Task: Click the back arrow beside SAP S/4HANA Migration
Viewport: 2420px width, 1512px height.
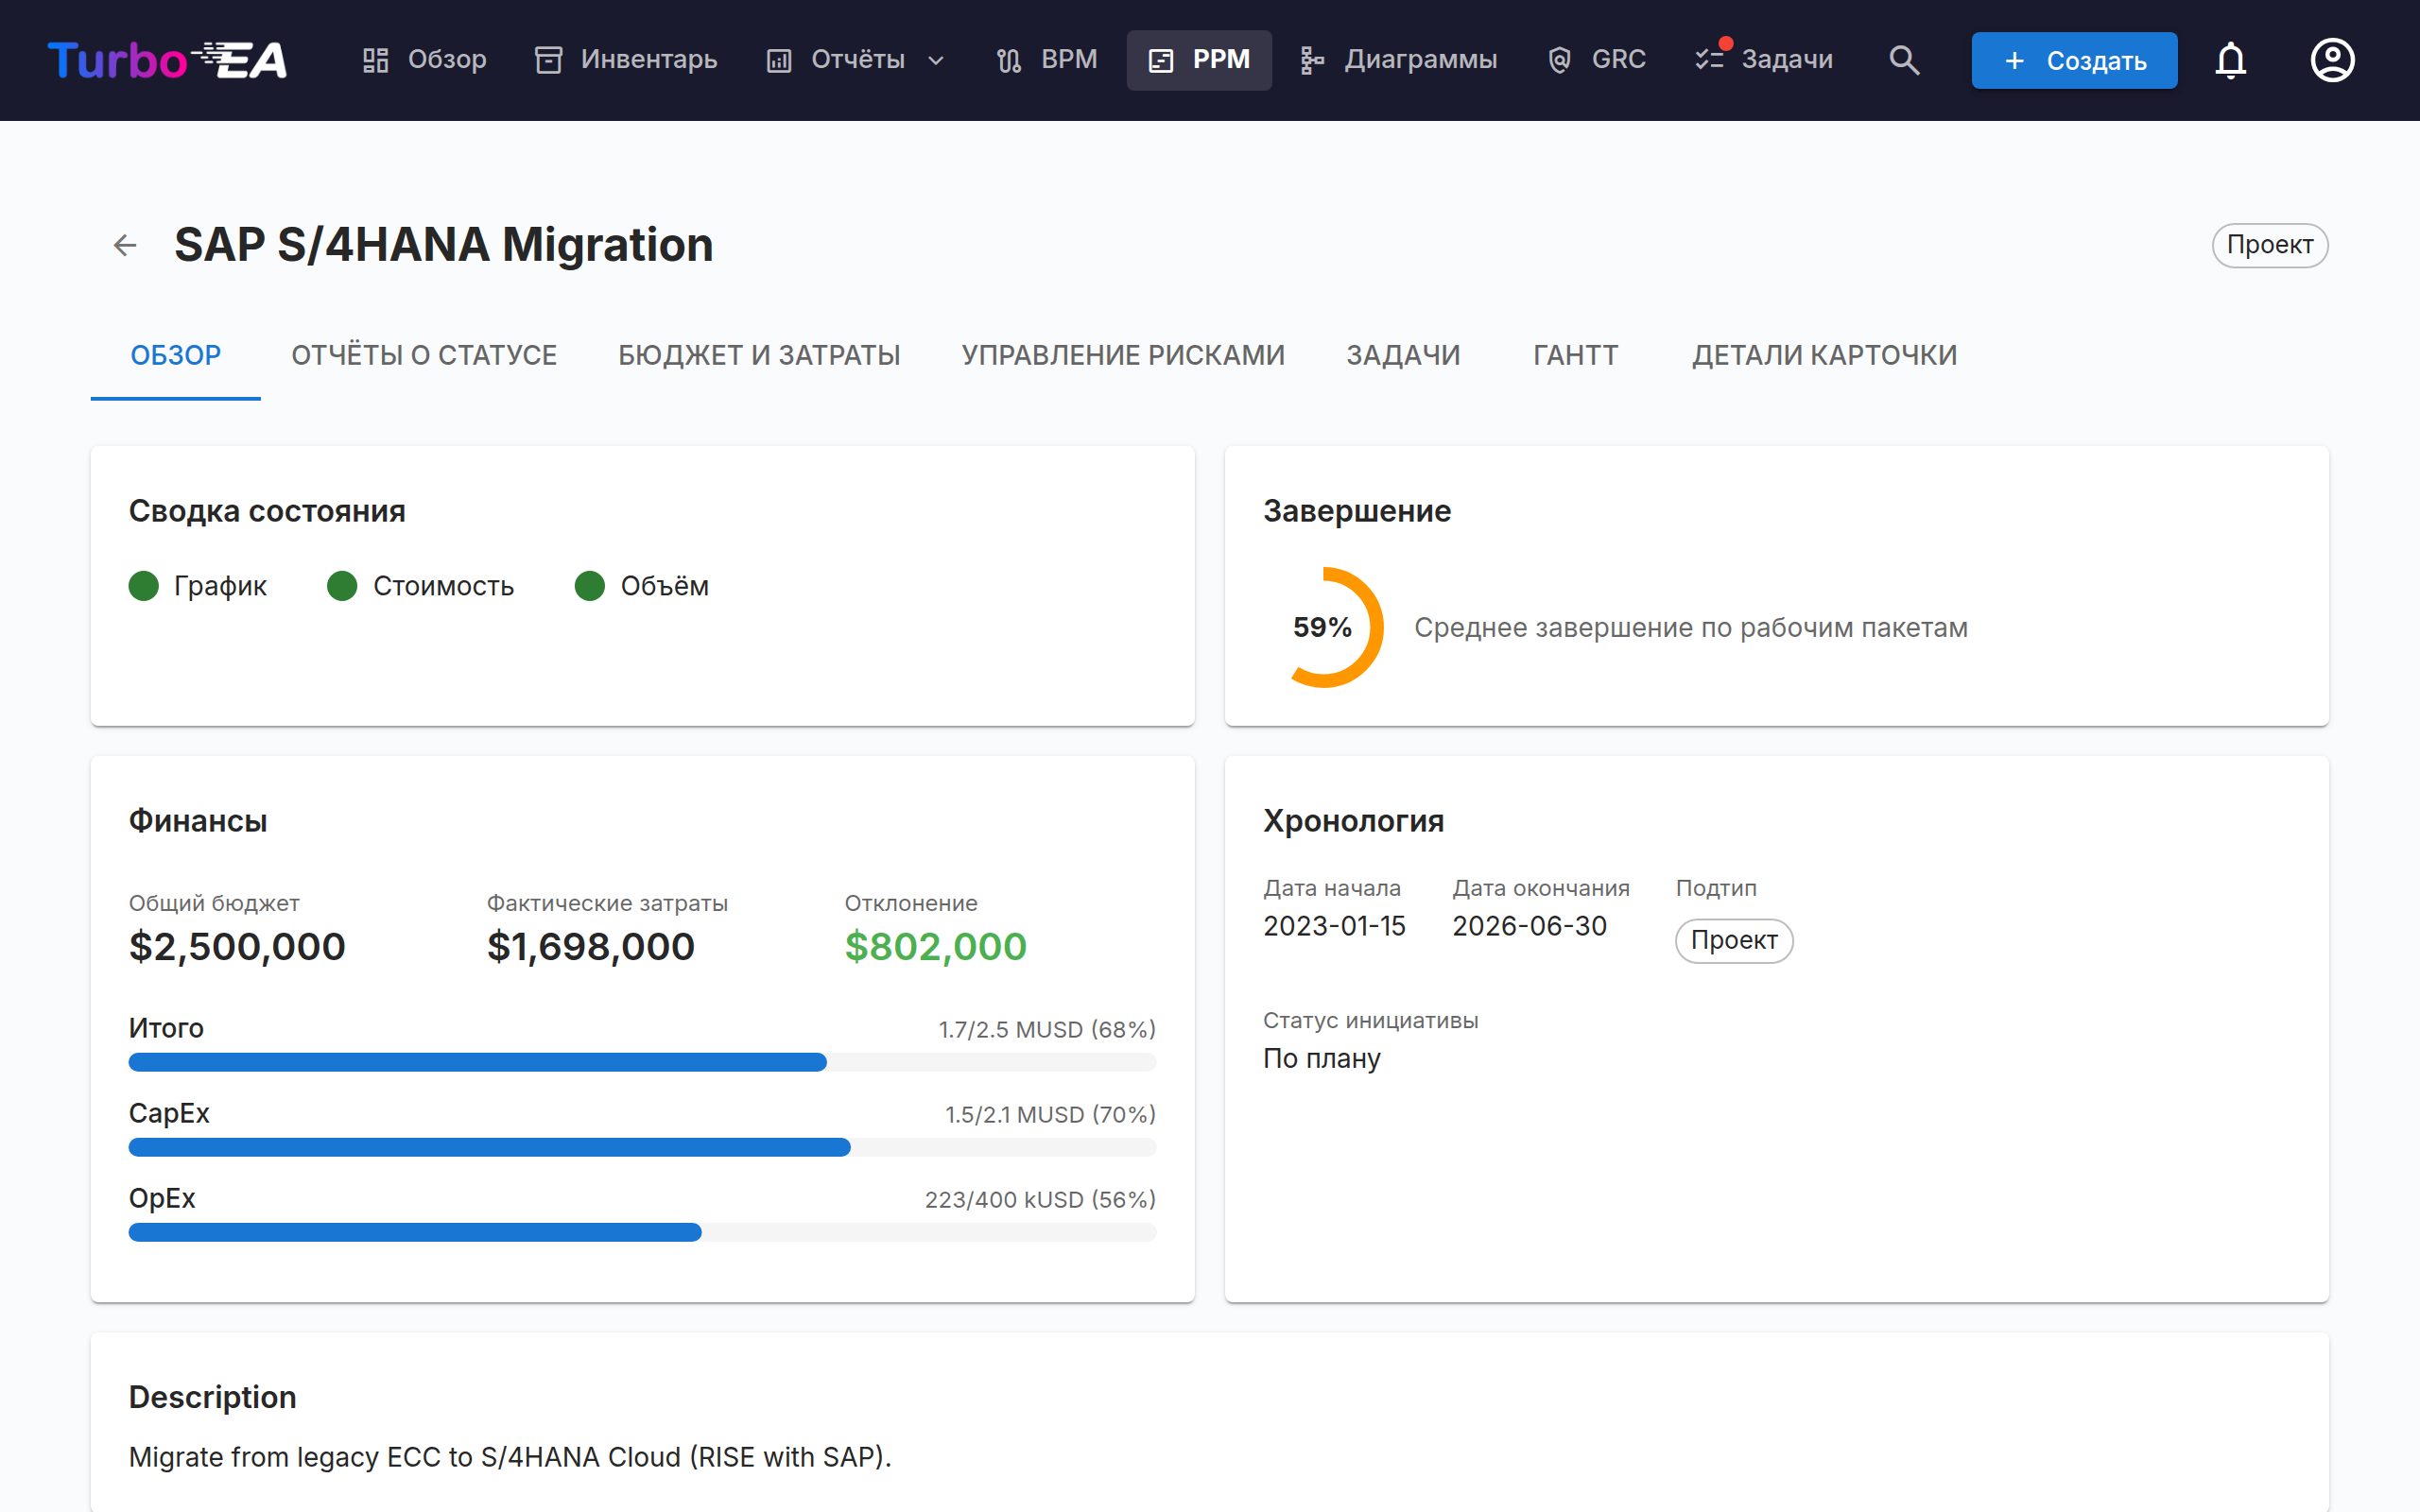Action: coord(125,245)
